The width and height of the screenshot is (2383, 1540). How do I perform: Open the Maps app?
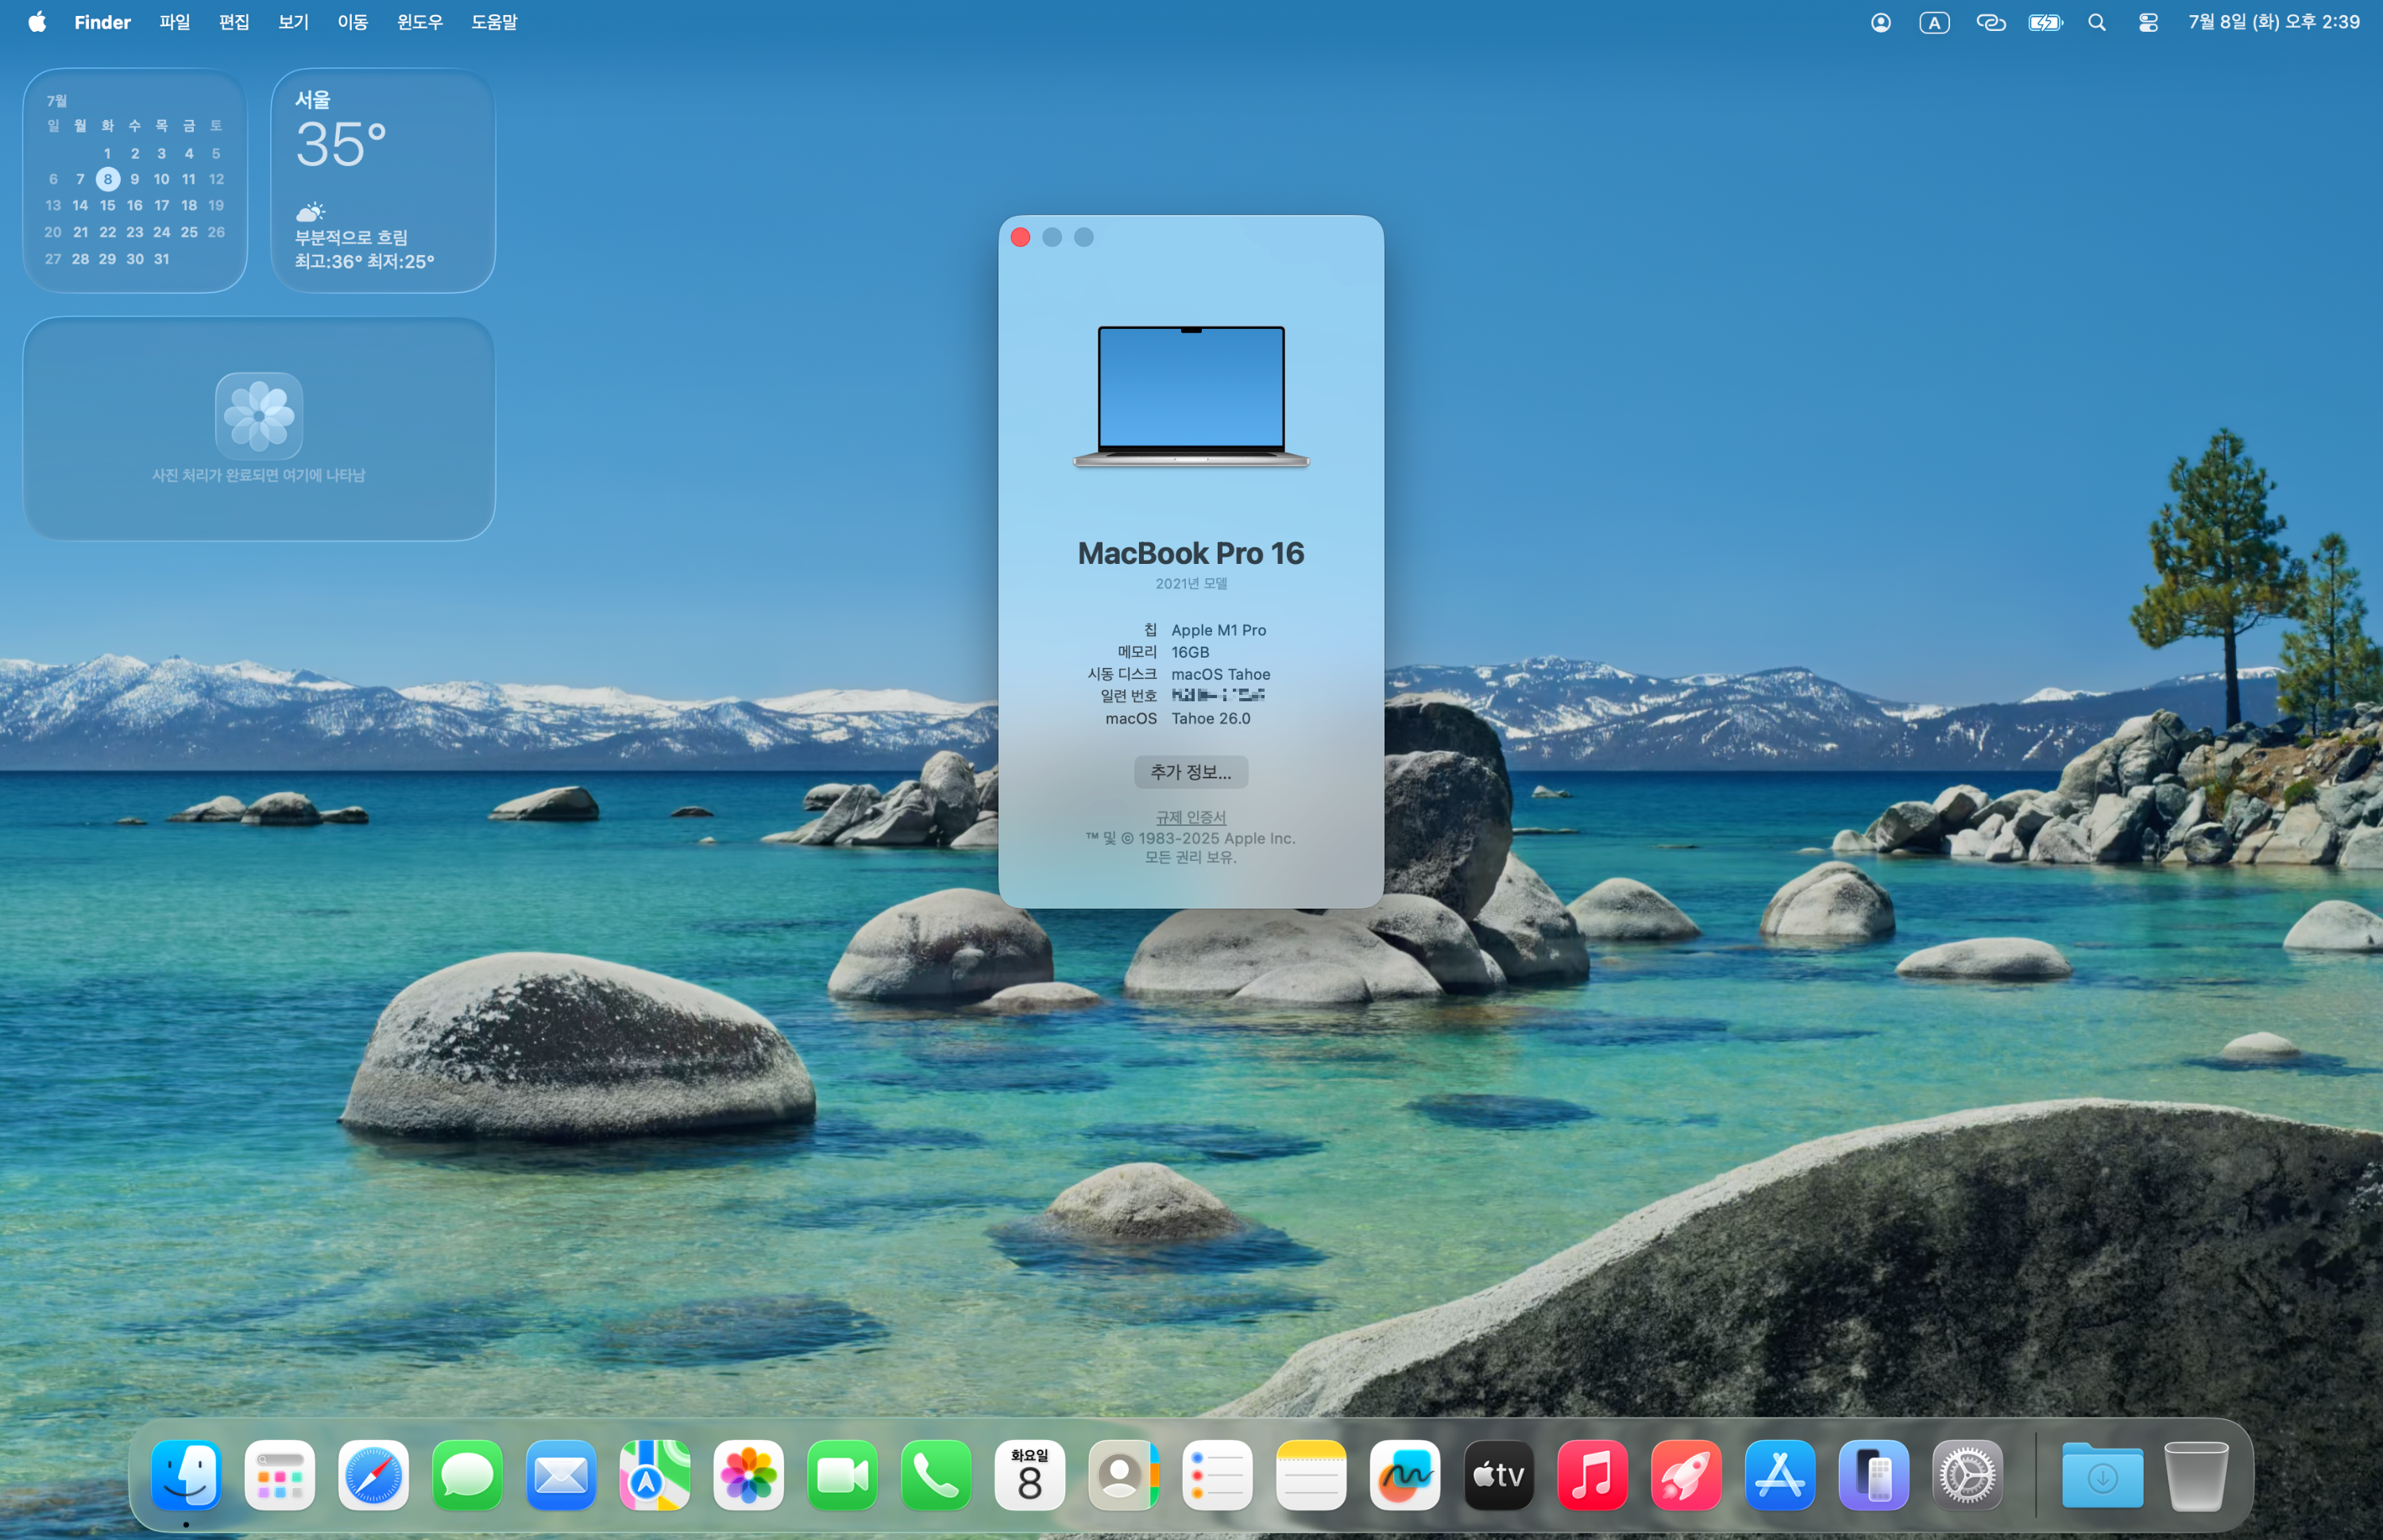[x=655, y=1475]
